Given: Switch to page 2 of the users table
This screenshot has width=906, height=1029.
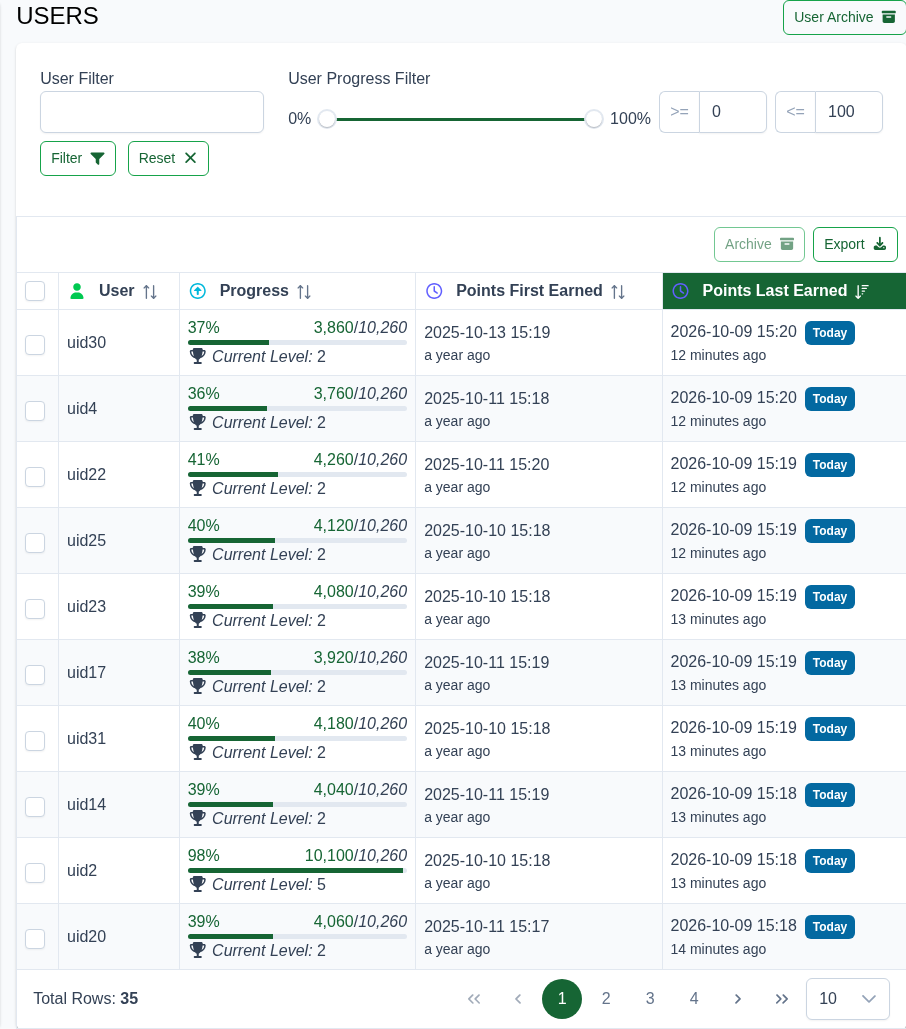Looking at the screenshot, I should pyautogui.click(x=606, y=999).
